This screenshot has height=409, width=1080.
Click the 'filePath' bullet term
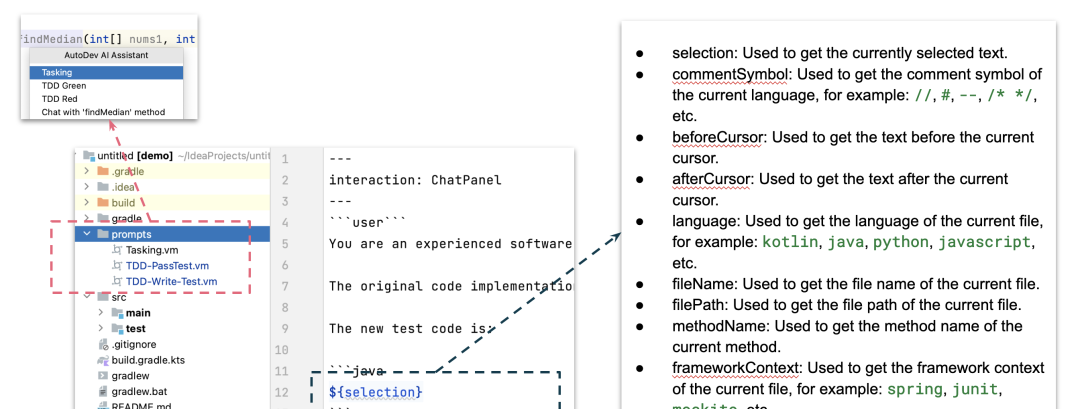click(698, 305)
